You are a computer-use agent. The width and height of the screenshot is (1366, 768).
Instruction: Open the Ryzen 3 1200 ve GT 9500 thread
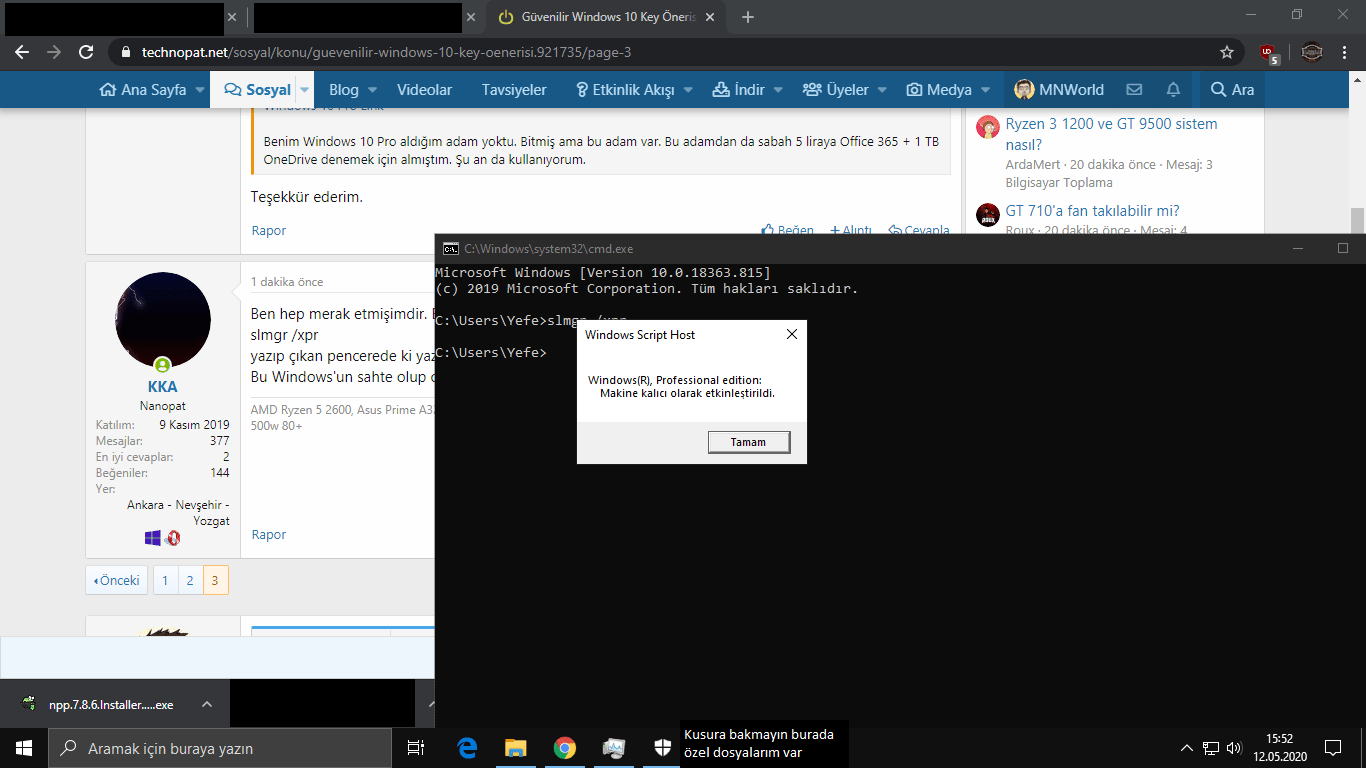pos(1111,134)
